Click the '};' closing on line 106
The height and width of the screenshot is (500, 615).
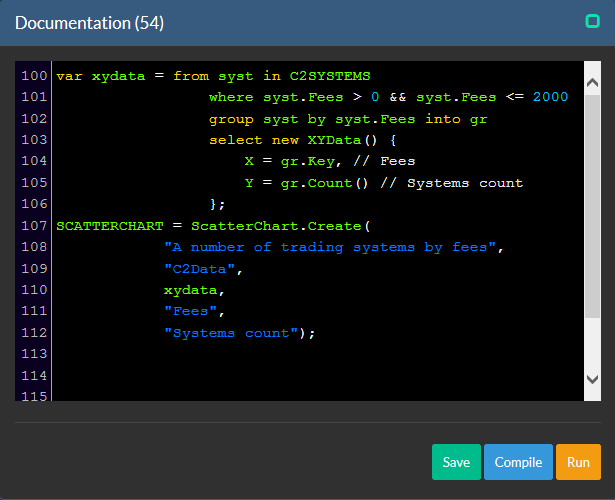tap(217, 204)
